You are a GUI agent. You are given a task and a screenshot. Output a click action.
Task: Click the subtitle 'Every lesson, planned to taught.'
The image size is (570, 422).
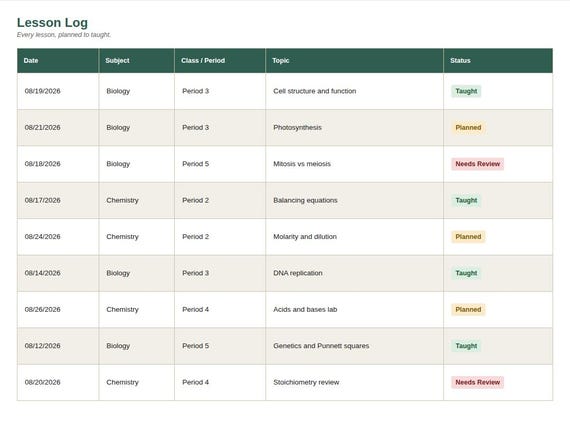click(x=64, y=35)
